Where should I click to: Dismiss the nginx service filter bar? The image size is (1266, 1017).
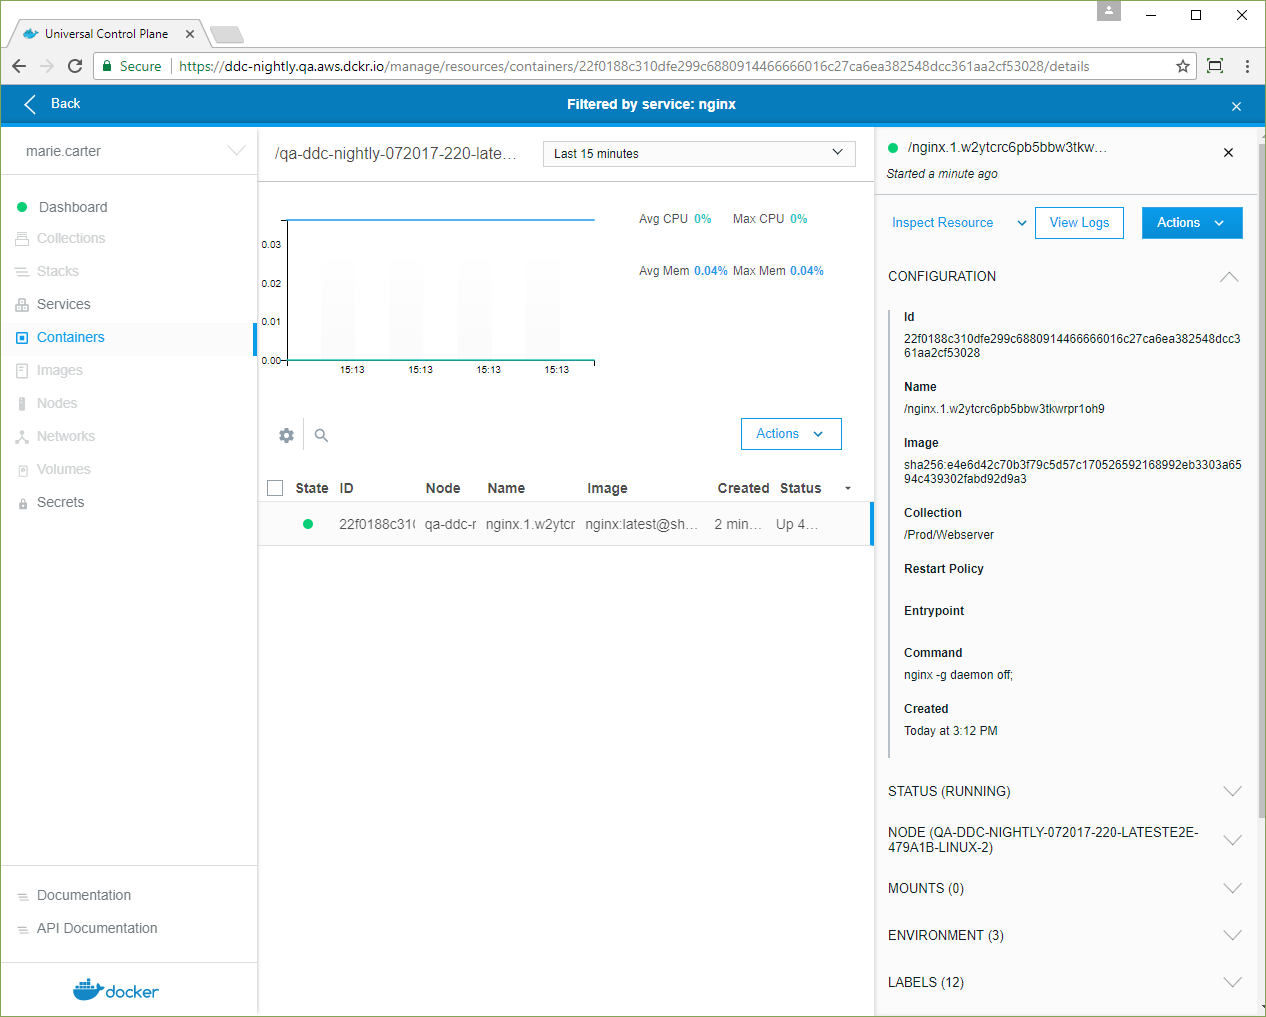(1236, 106)
